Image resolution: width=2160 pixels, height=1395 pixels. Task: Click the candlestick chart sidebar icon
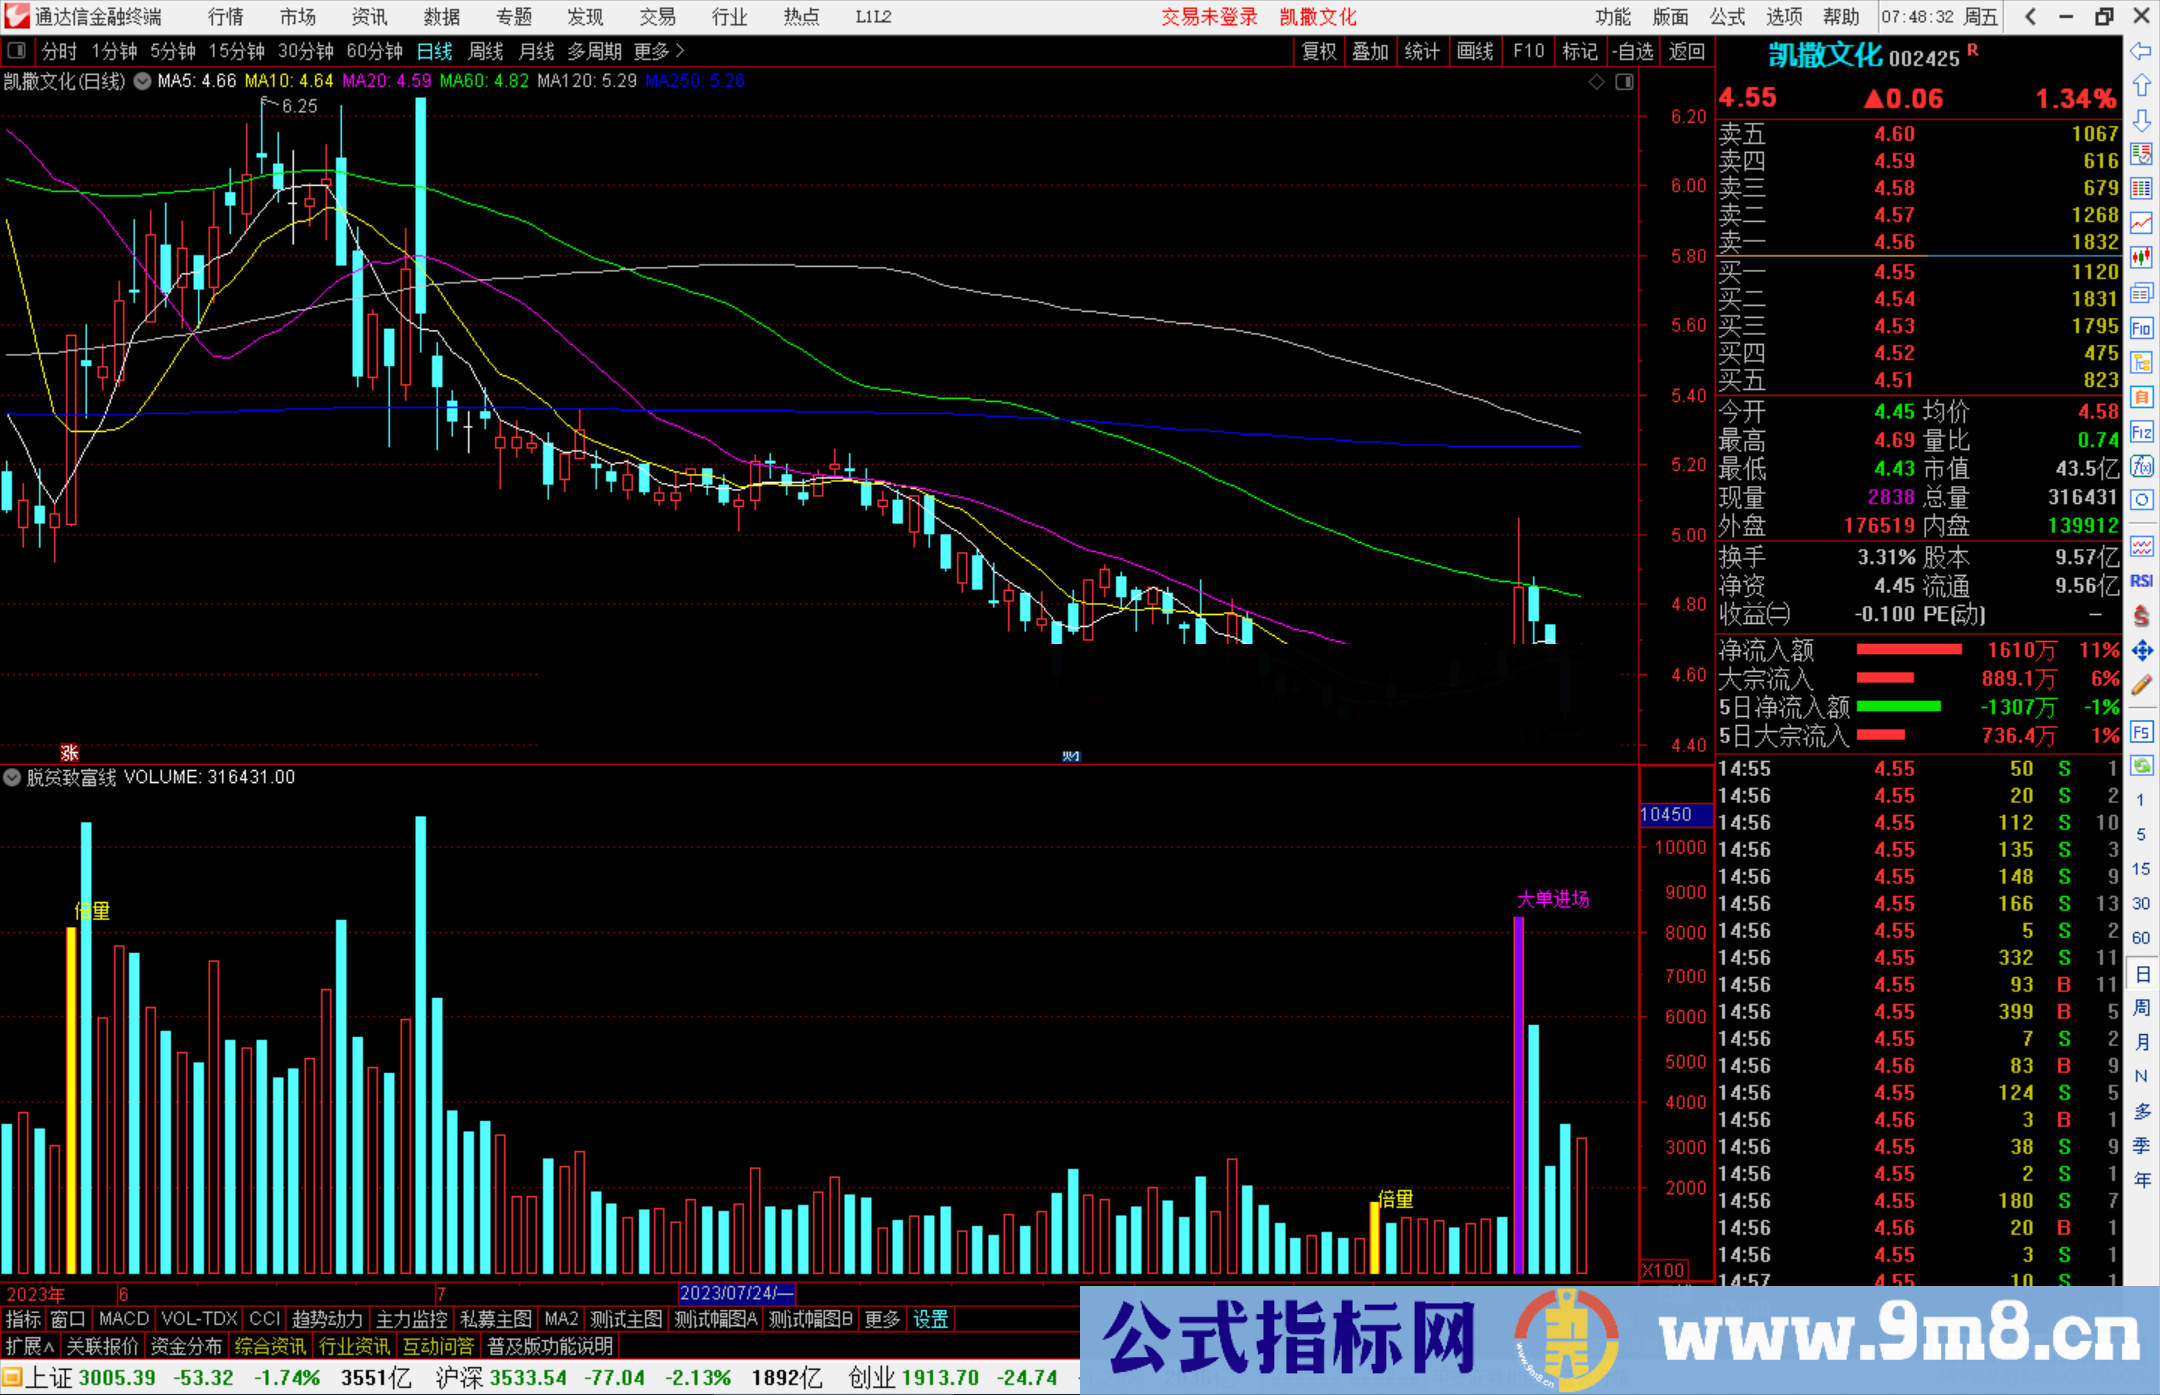click(x=2141, y=257)
